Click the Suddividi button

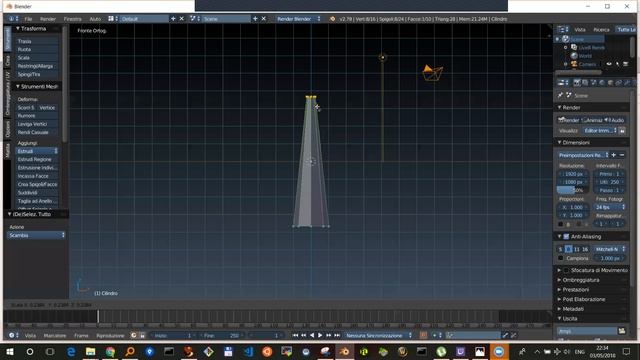(37, 193)
